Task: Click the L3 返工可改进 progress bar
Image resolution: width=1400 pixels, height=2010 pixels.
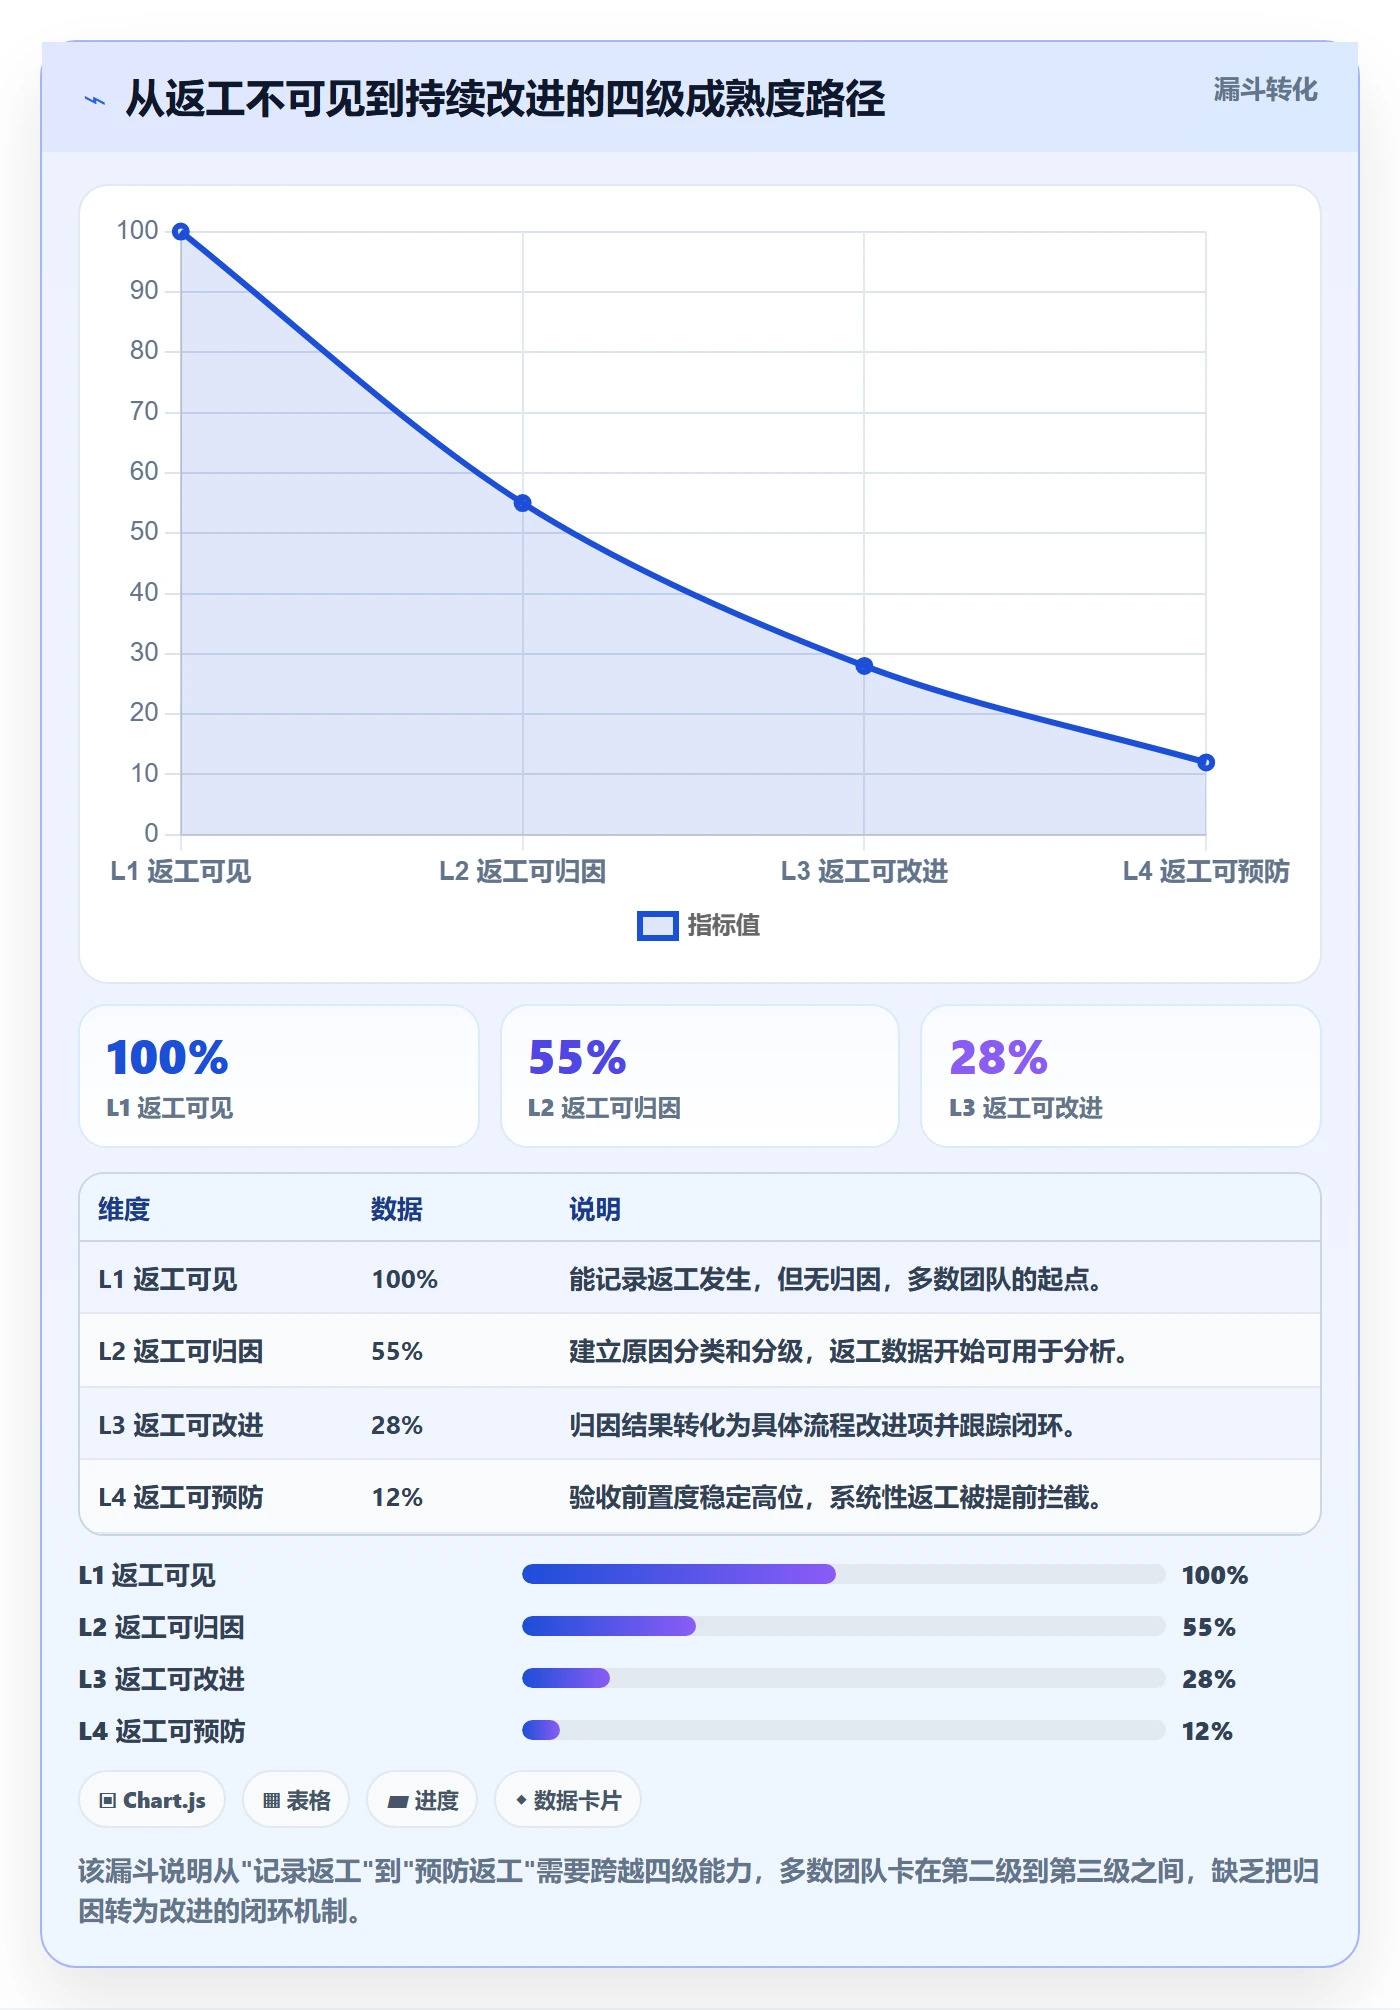Action: click(x=843, y=1678)
